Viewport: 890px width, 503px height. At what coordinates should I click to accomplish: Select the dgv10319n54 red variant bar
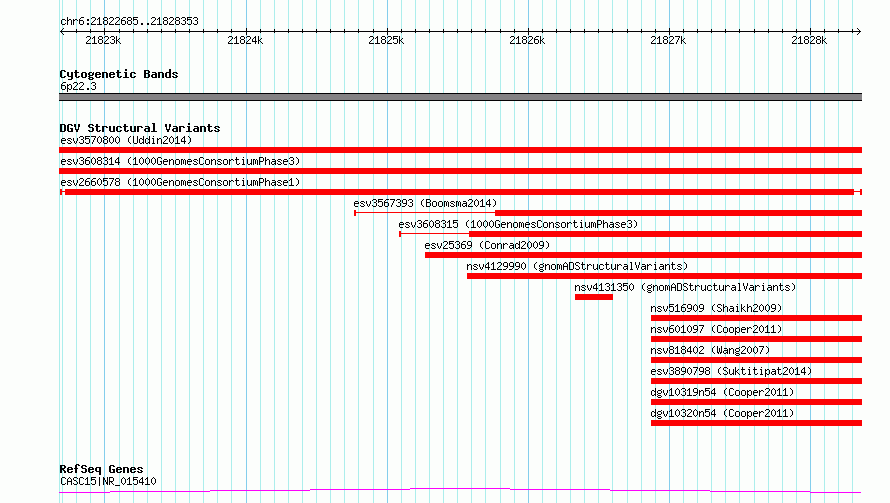[757, 402]
